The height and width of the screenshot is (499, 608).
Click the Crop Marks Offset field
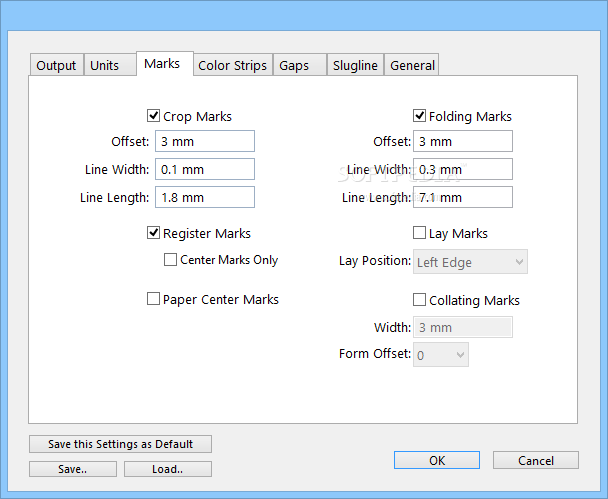pos(205,142)
